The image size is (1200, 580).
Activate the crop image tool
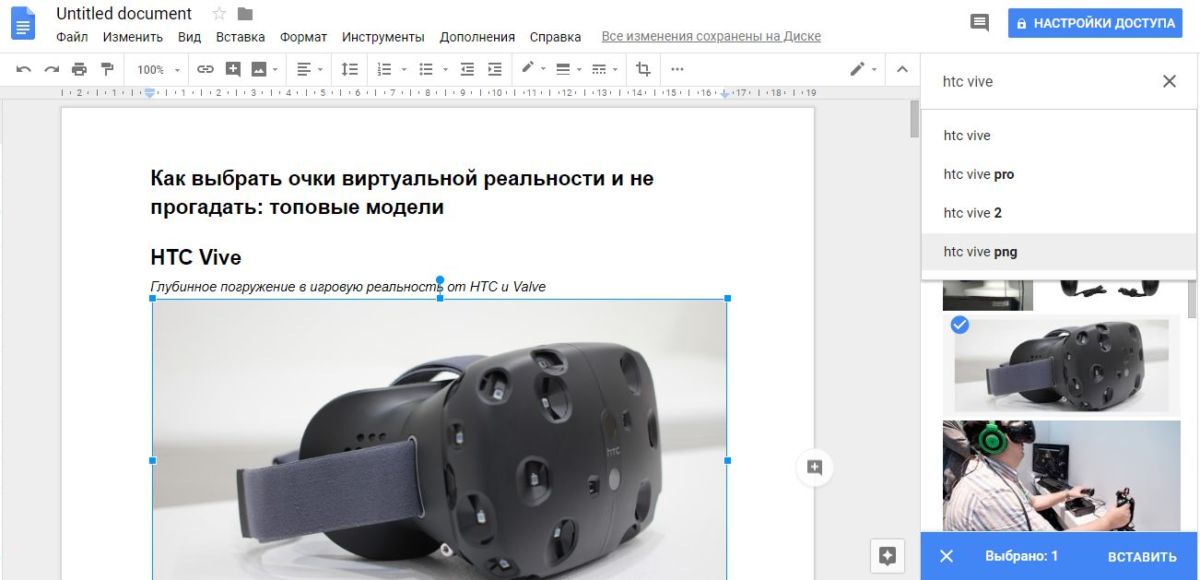click(643, 70)
